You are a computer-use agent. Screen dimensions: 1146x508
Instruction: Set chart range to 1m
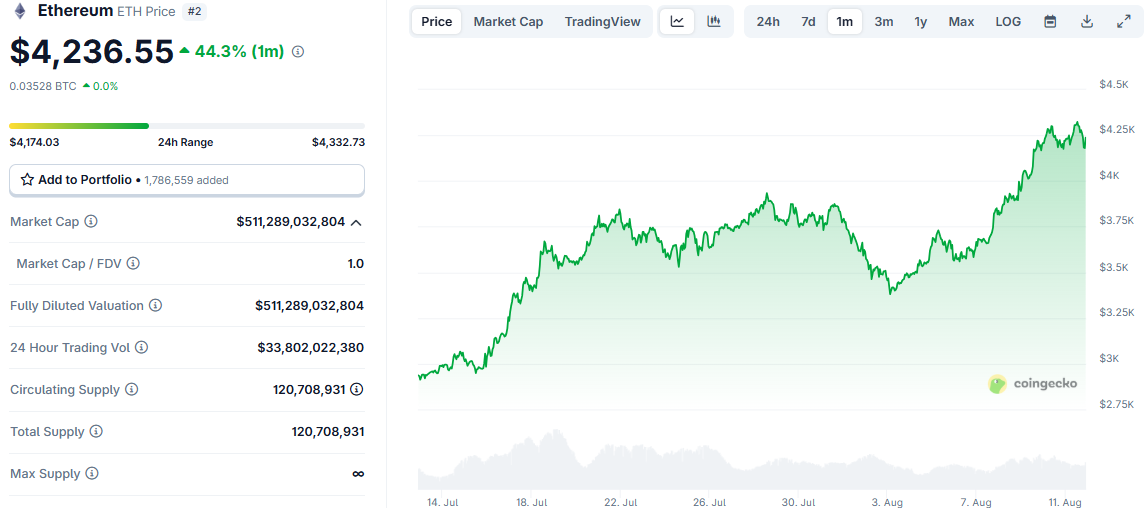[845, 21]
